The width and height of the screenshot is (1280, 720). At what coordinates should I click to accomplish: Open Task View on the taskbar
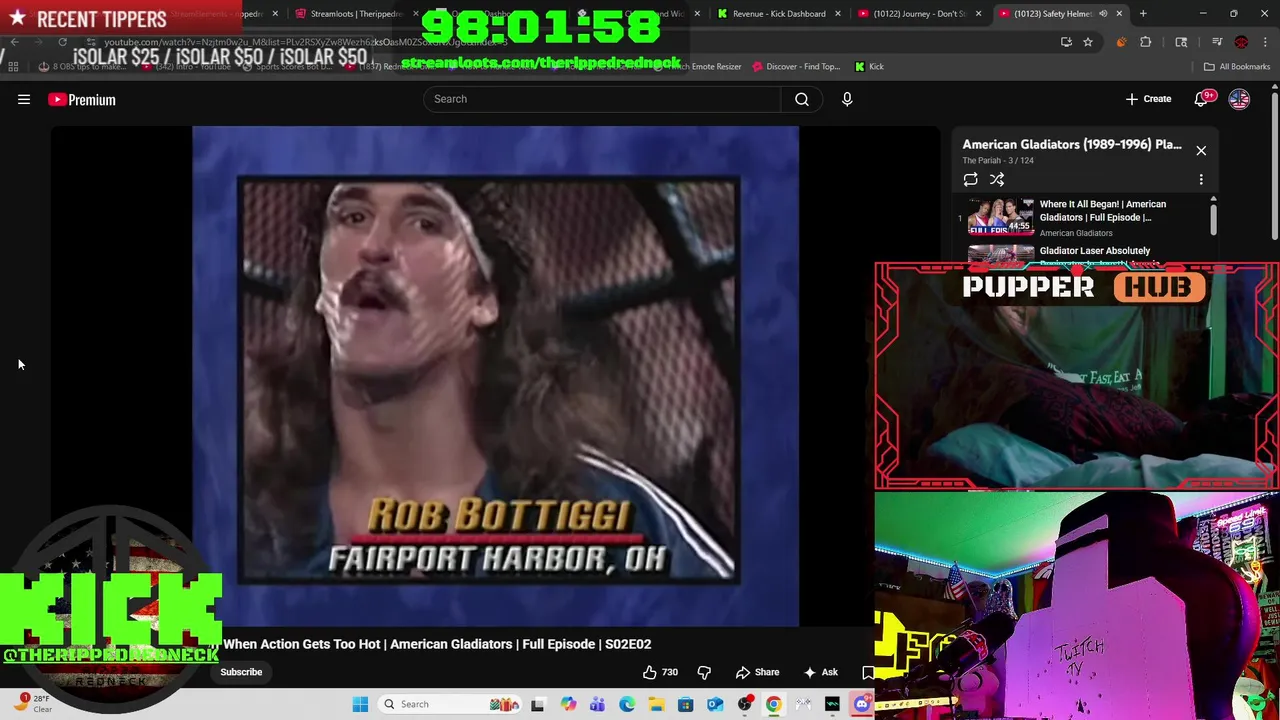coord(538,704)
